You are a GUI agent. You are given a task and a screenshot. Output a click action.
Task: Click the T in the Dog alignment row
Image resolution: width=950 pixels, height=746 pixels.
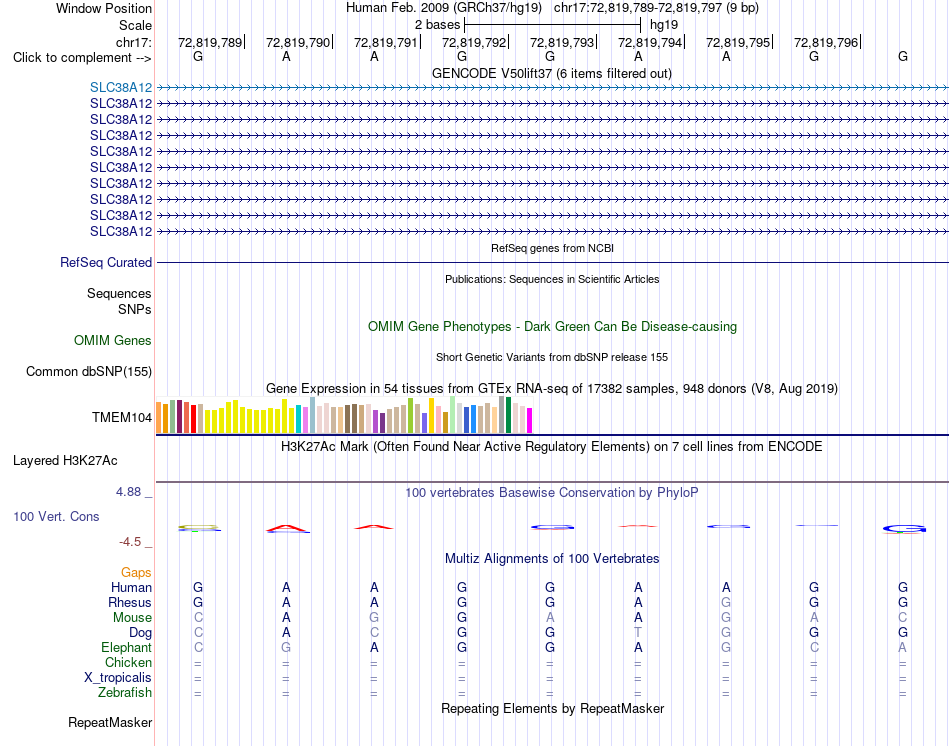[638, 633]
